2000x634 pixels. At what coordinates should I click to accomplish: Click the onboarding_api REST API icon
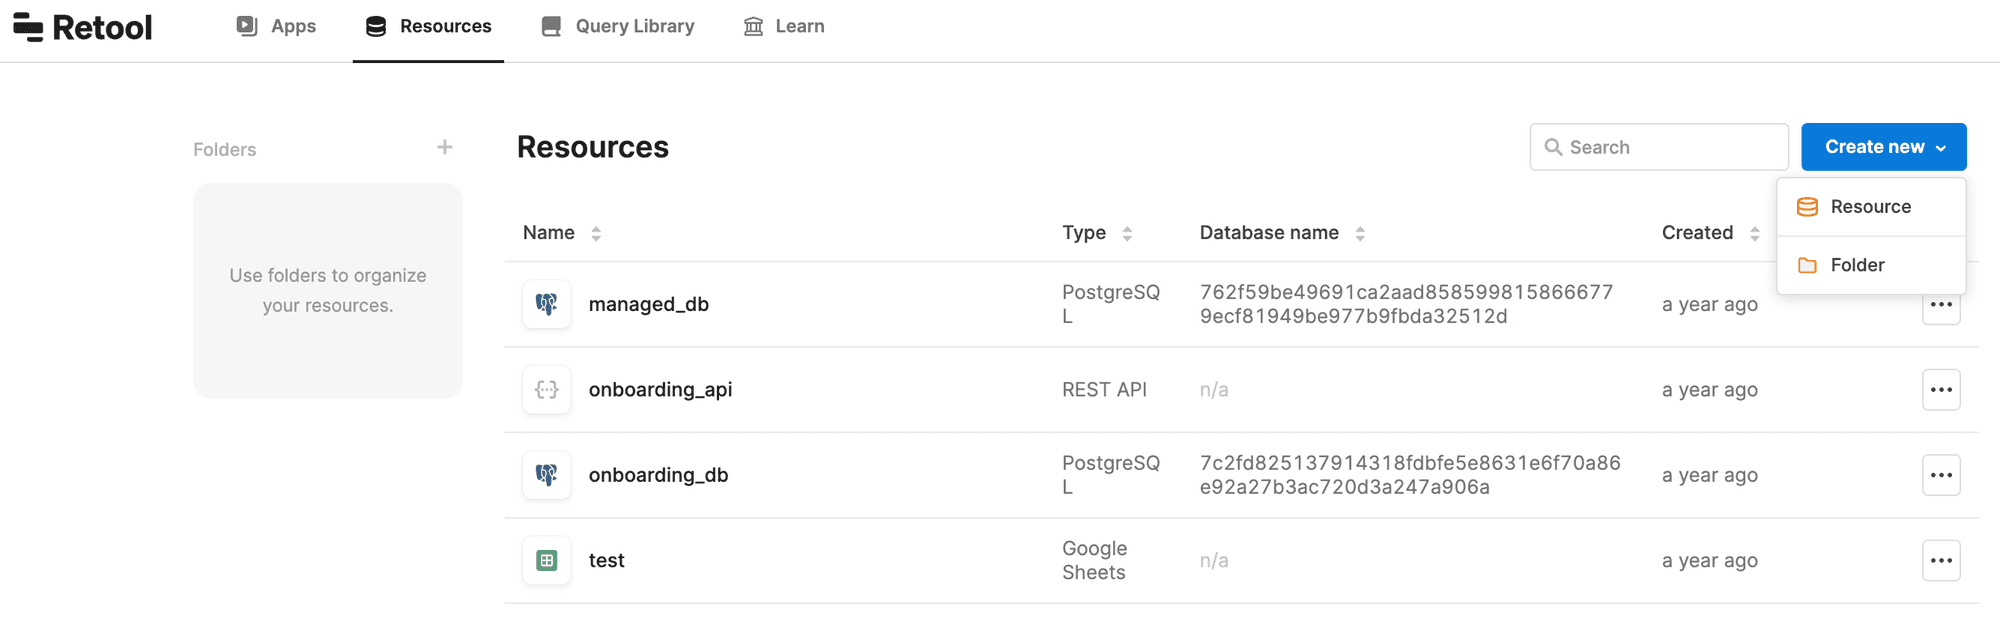[547, 390]
